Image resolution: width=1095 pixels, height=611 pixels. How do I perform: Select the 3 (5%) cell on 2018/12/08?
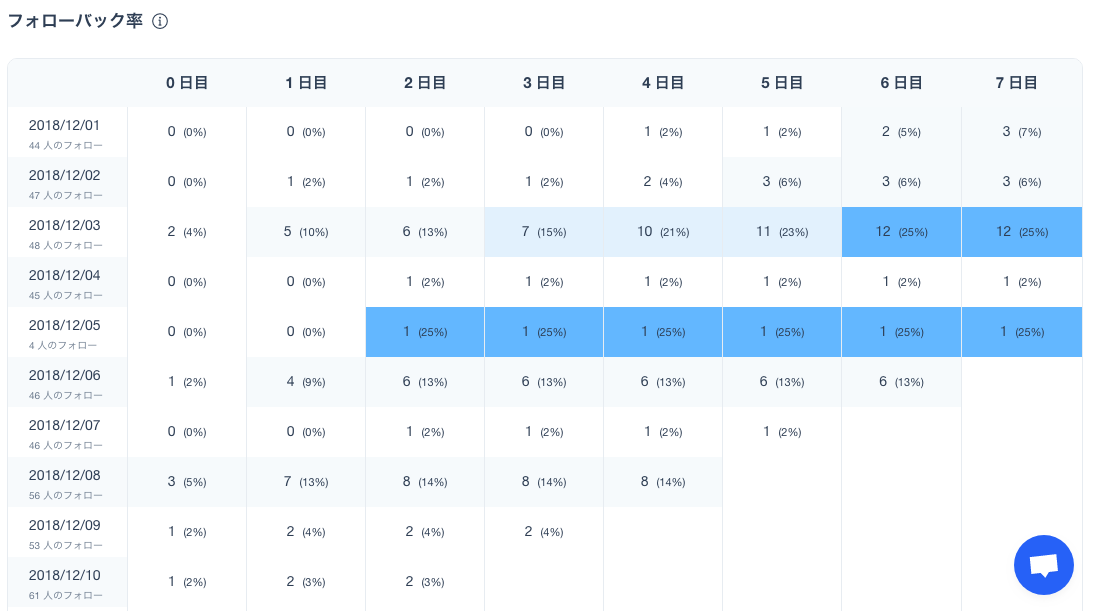coord(186,482)
